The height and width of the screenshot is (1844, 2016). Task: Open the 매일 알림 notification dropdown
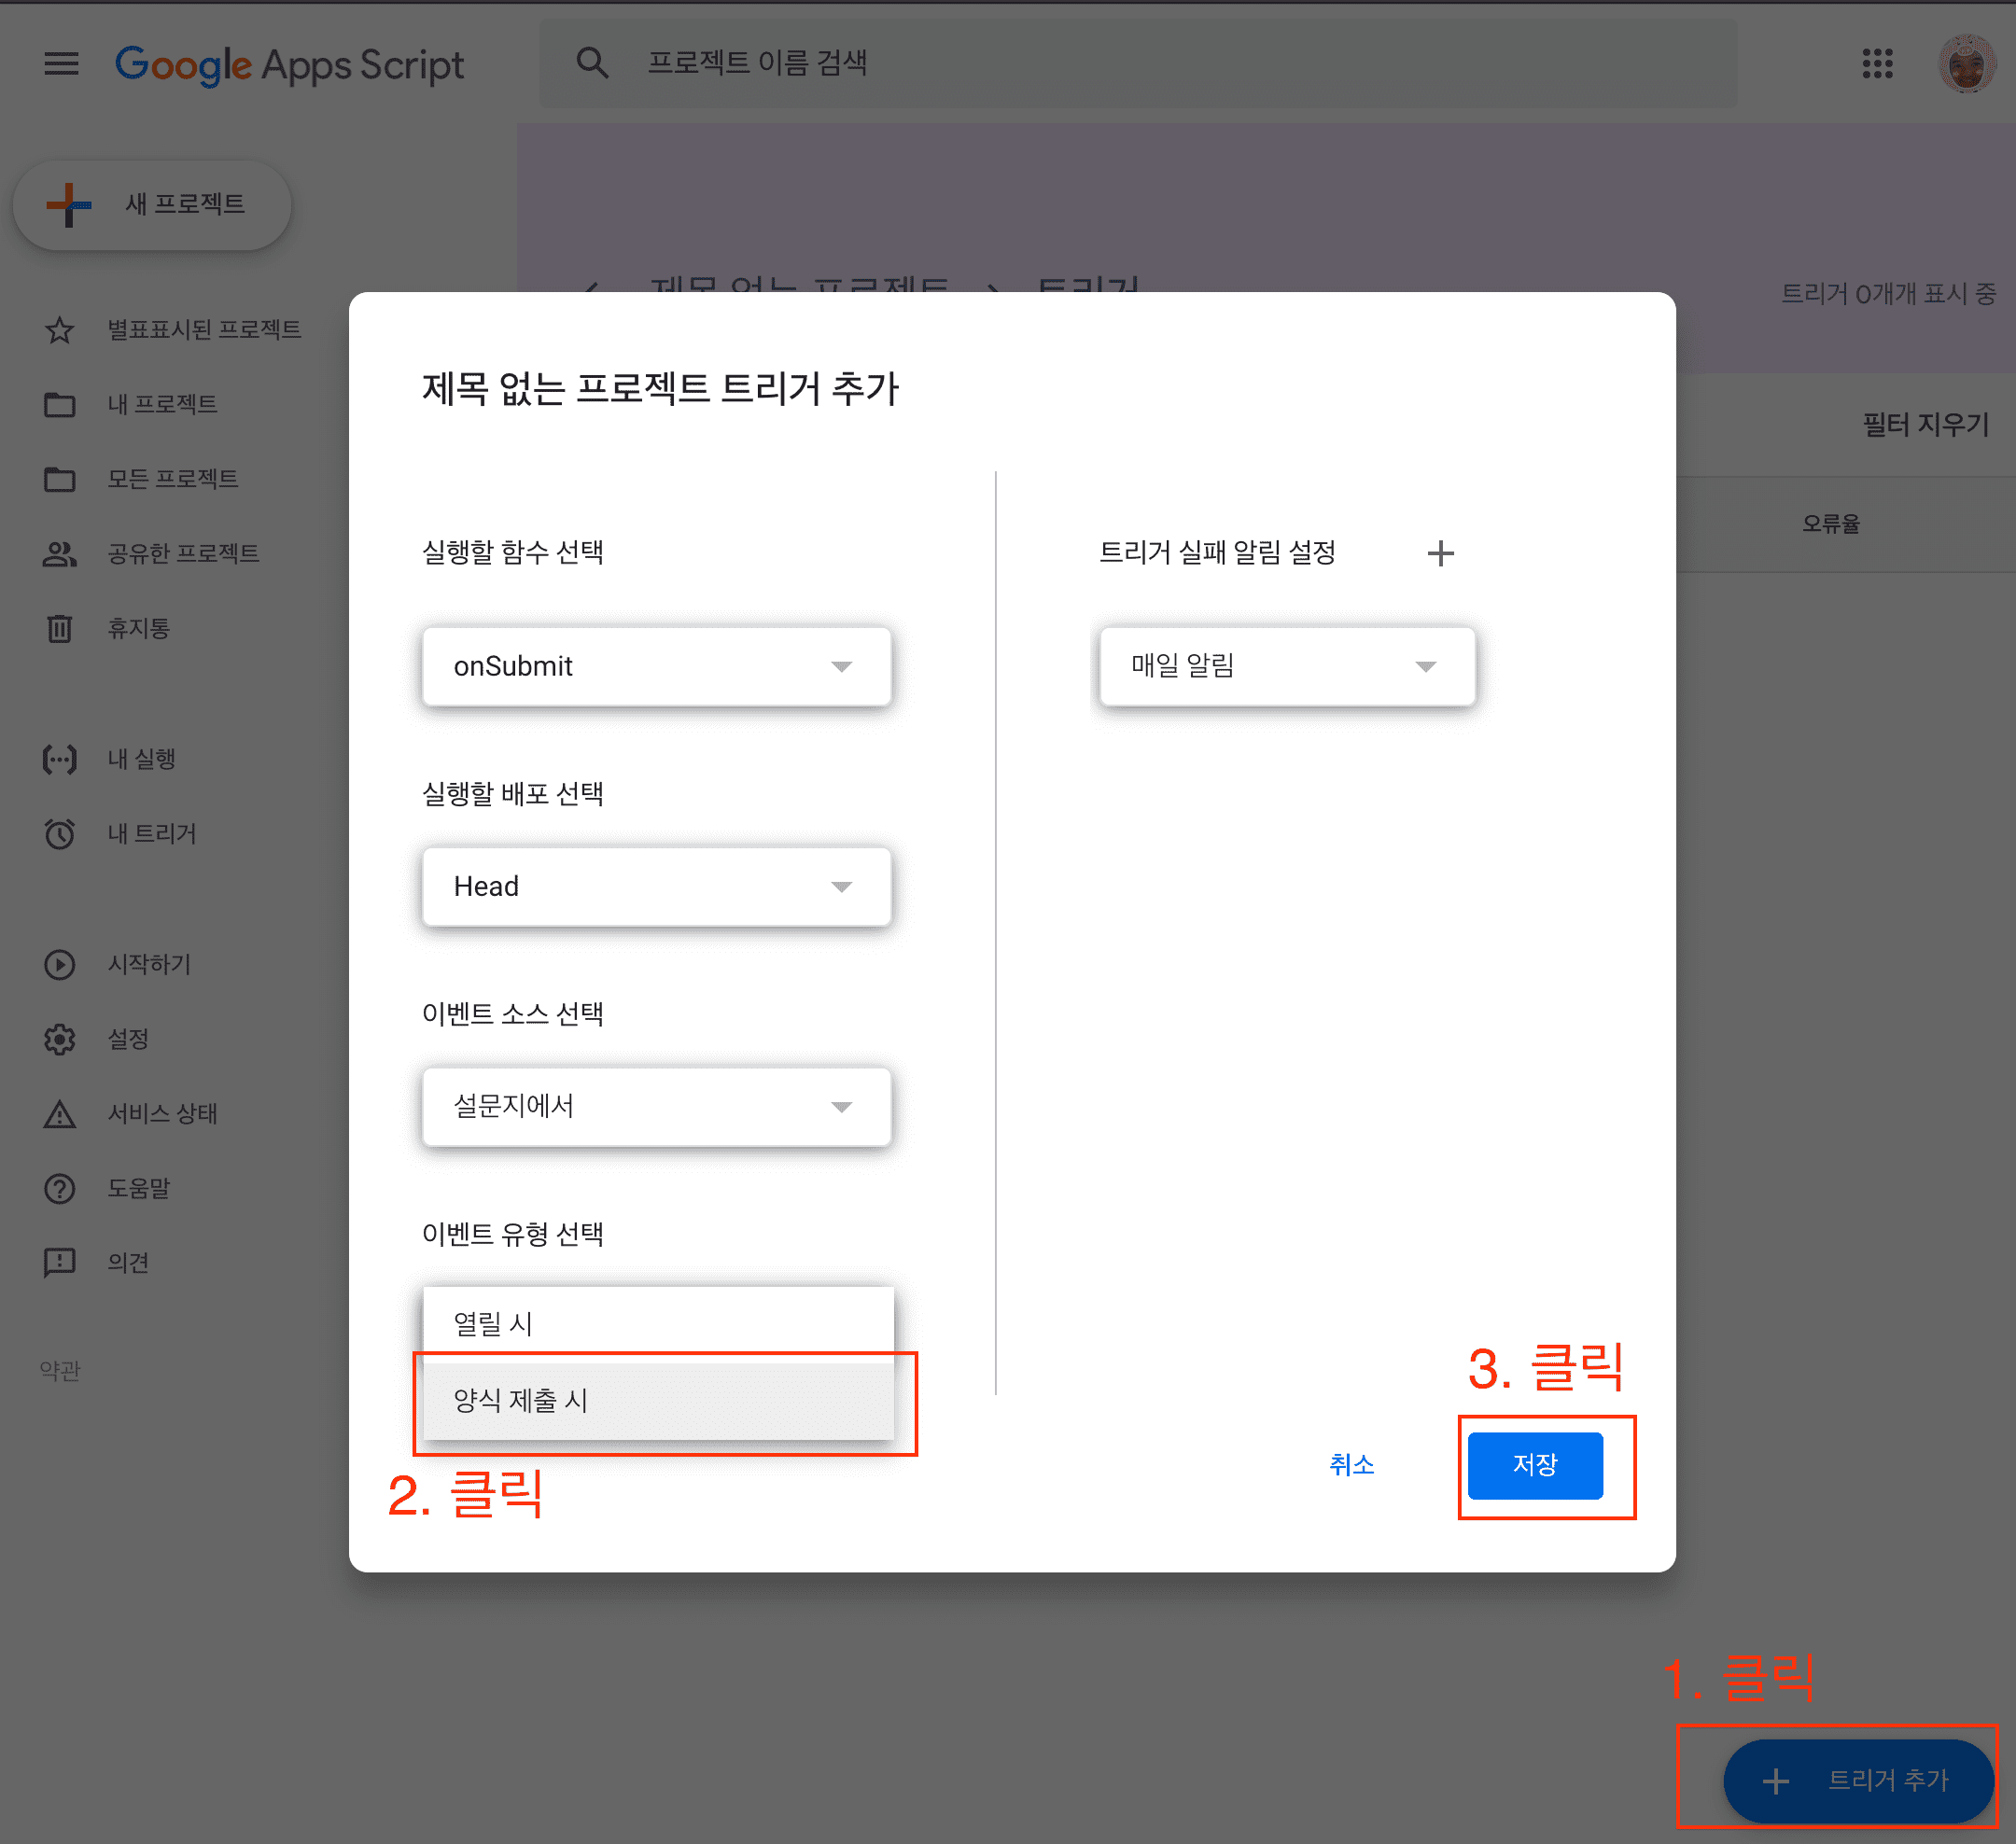[1286, 666]
